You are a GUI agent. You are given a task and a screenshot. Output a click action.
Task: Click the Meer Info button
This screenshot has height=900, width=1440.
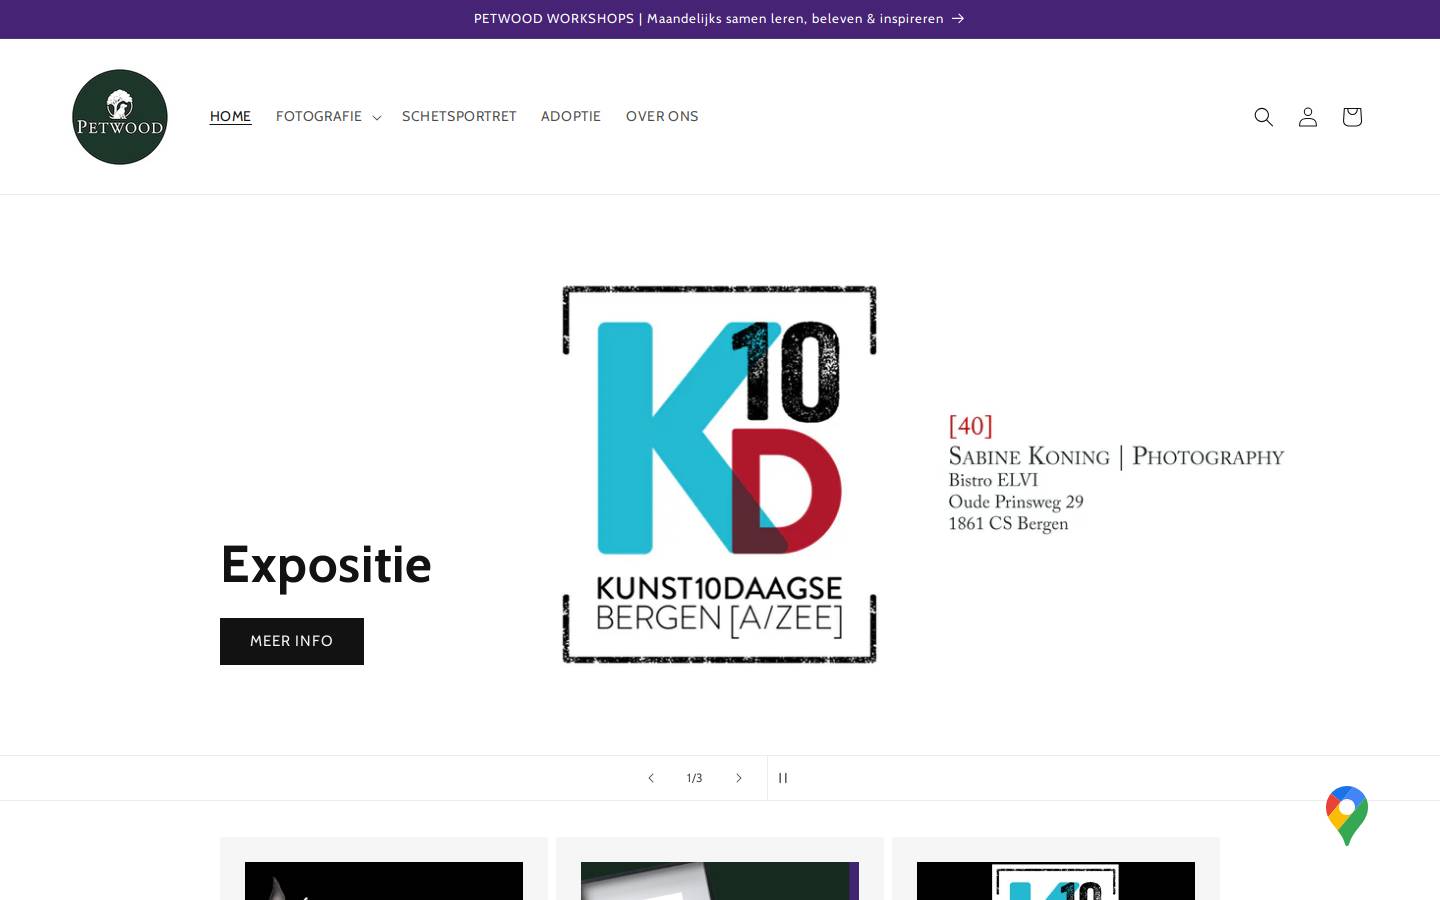coord(292,641)
